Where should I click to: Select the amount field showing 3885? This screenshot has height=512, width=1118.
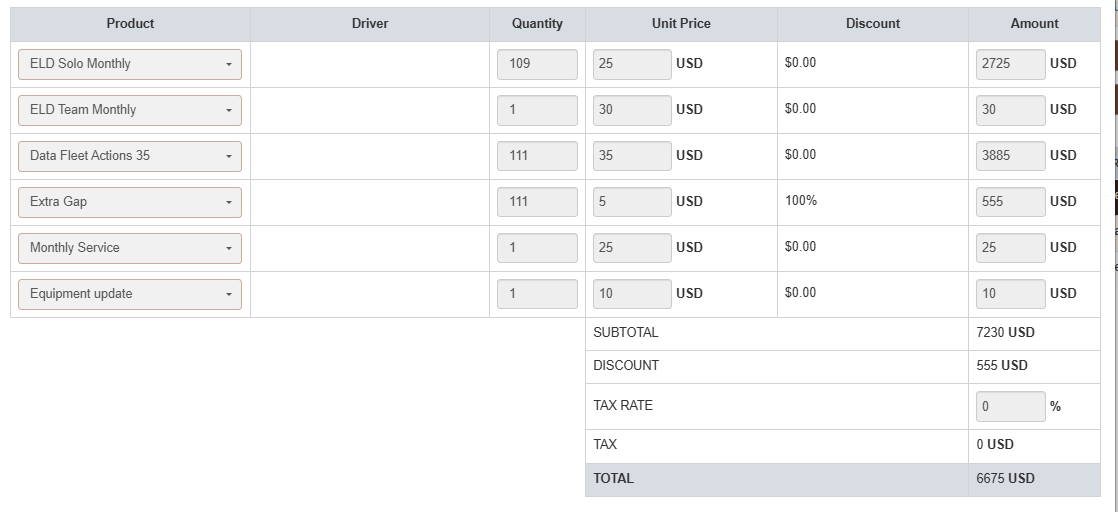(1010, 156)
